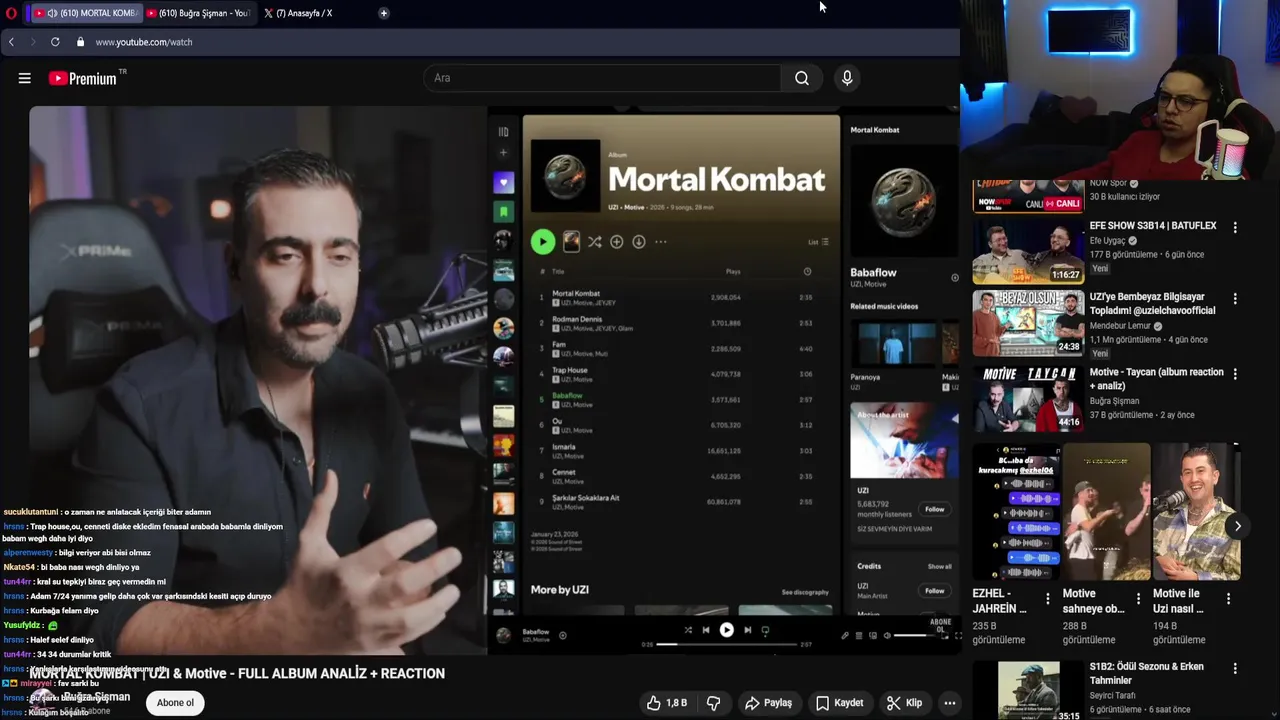The width and height of the screenshot is (1280, 720).
Task: Open options for Motive sahneye short
Action: (1138, 599)
